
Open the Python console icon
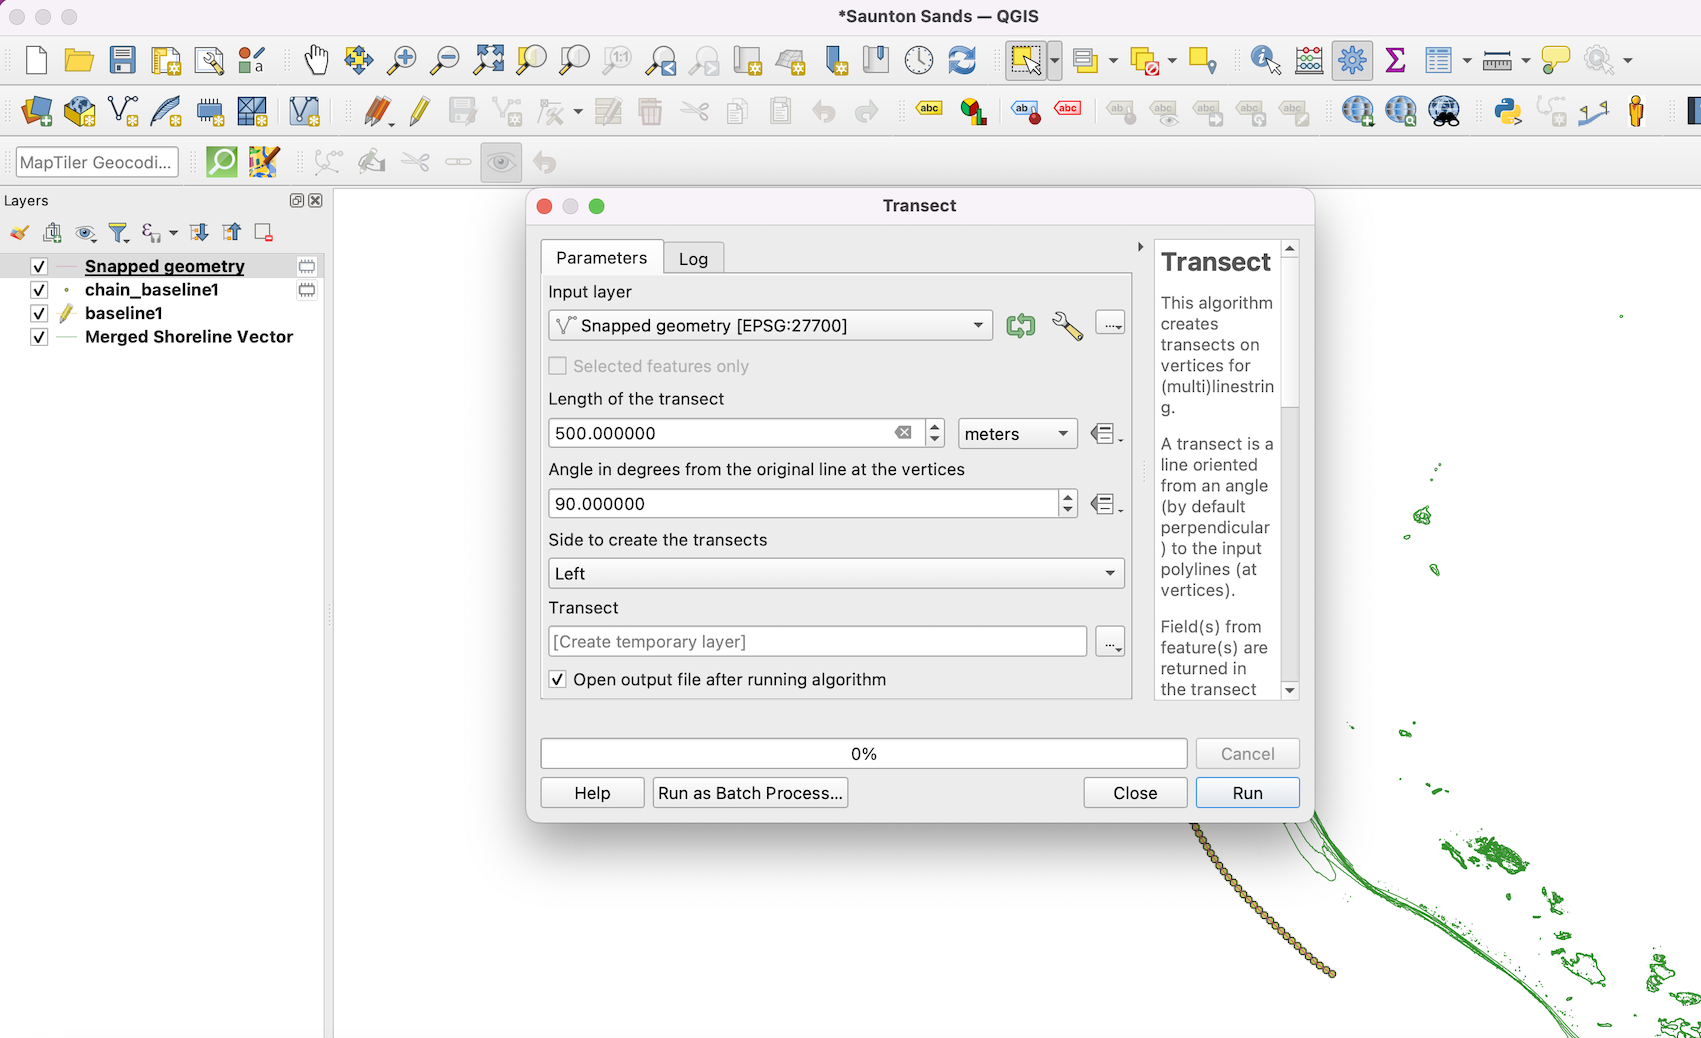[x=1508, y=111]
